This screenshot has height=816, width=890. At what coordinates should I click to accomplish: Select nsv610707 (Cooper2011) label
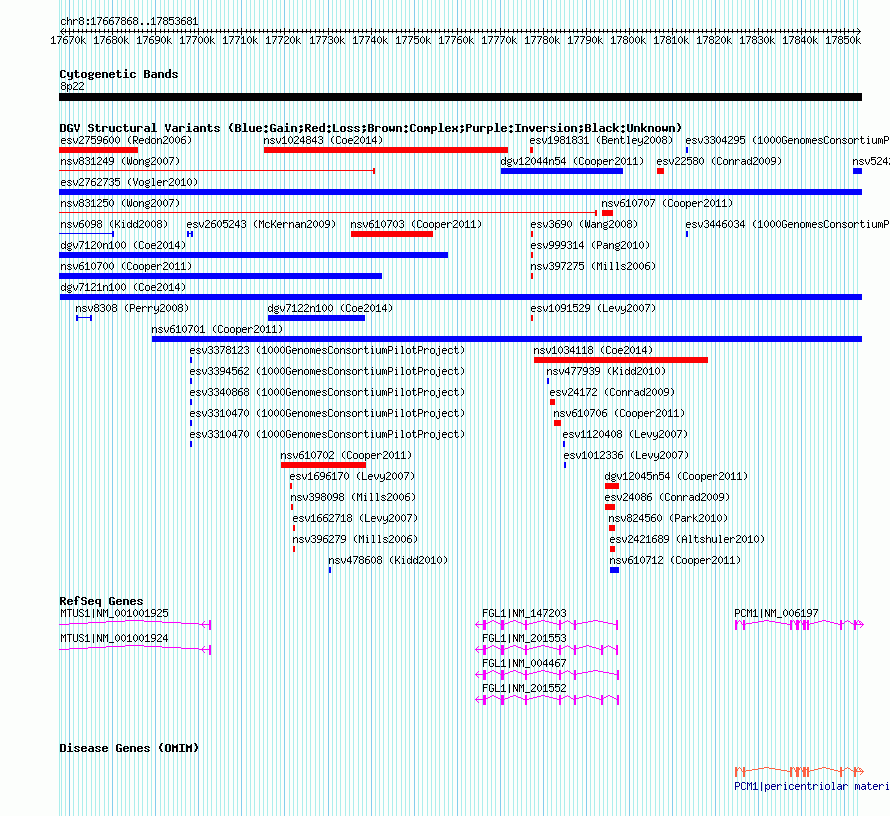(x=667, y=203)
